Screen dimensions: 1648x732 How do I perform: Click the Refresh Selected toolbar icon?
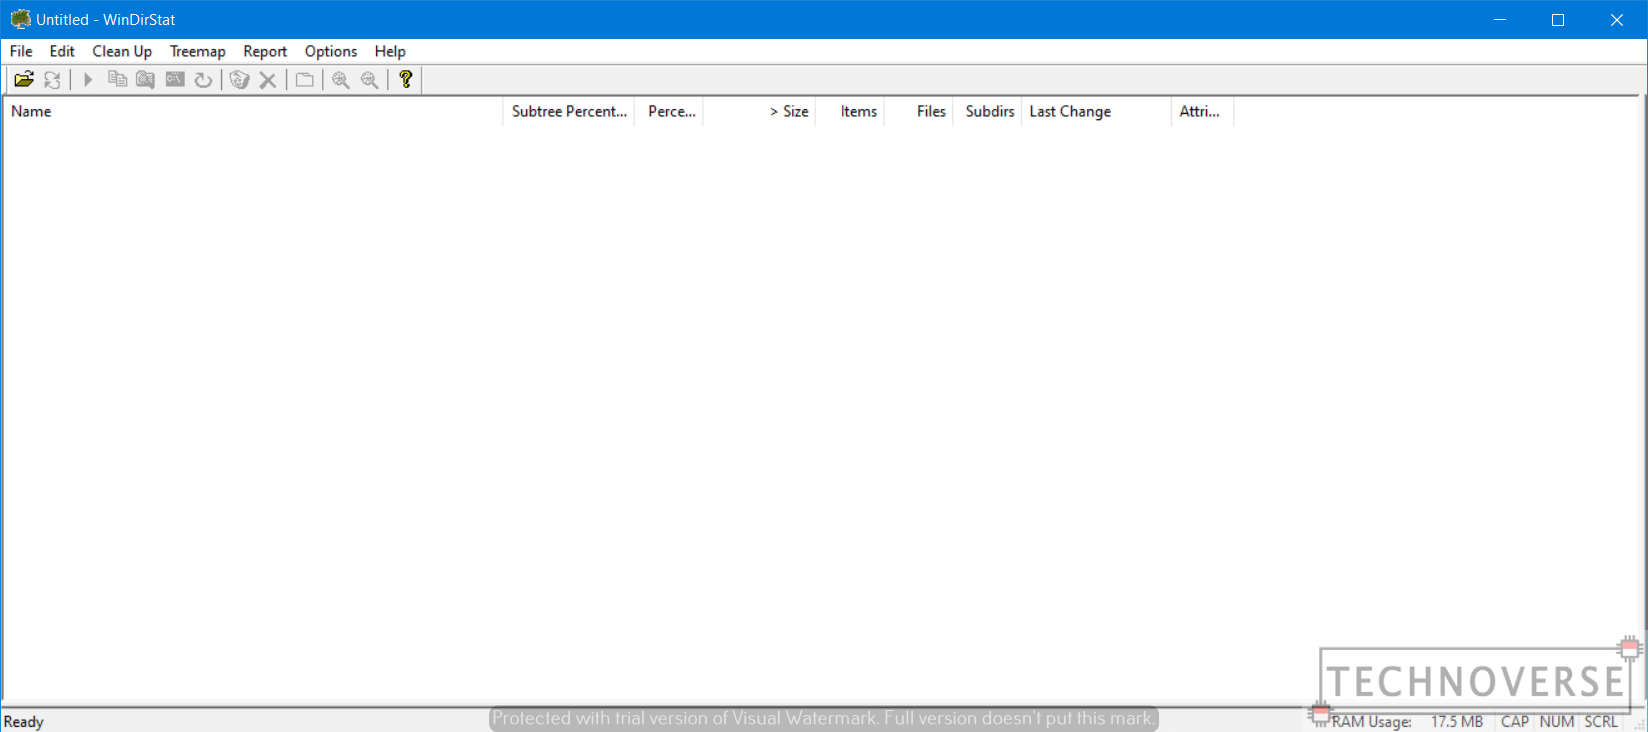tap(203, 80)
